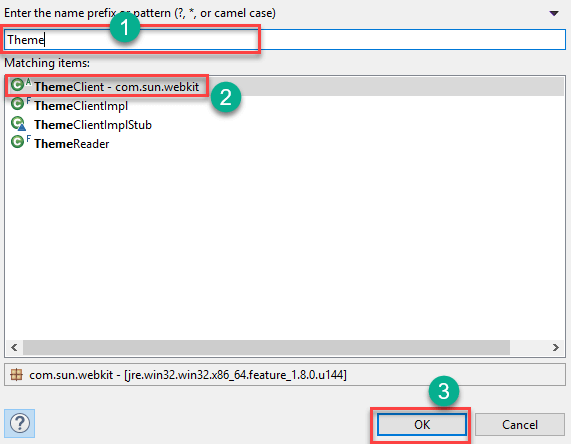Dismiss the dialog with Cancel
Screen dimensions: 571x444
(x=520, y=424)
